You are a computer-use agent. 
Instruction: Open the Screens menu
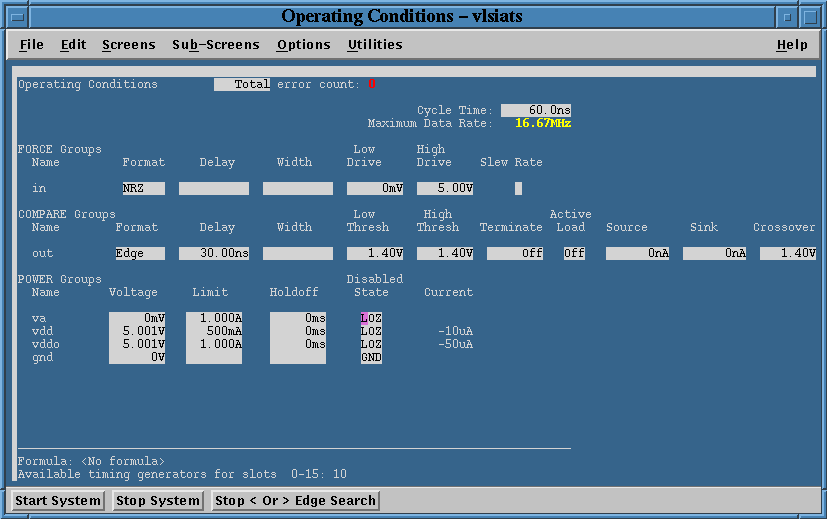(x=129, y=45)
